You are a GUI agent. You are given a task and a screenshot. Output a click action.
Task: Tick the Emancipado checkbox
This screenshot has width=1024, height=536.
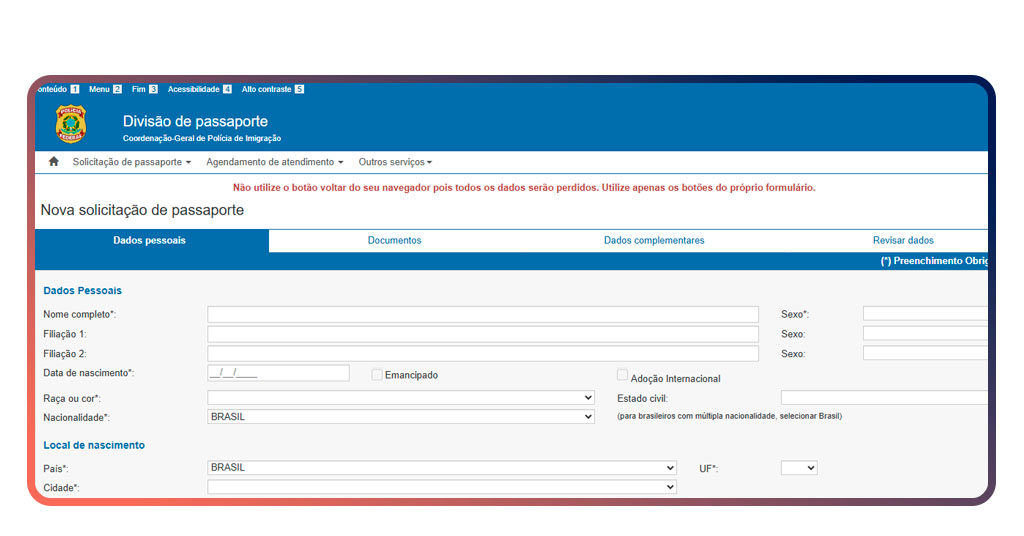click(377, 375)
